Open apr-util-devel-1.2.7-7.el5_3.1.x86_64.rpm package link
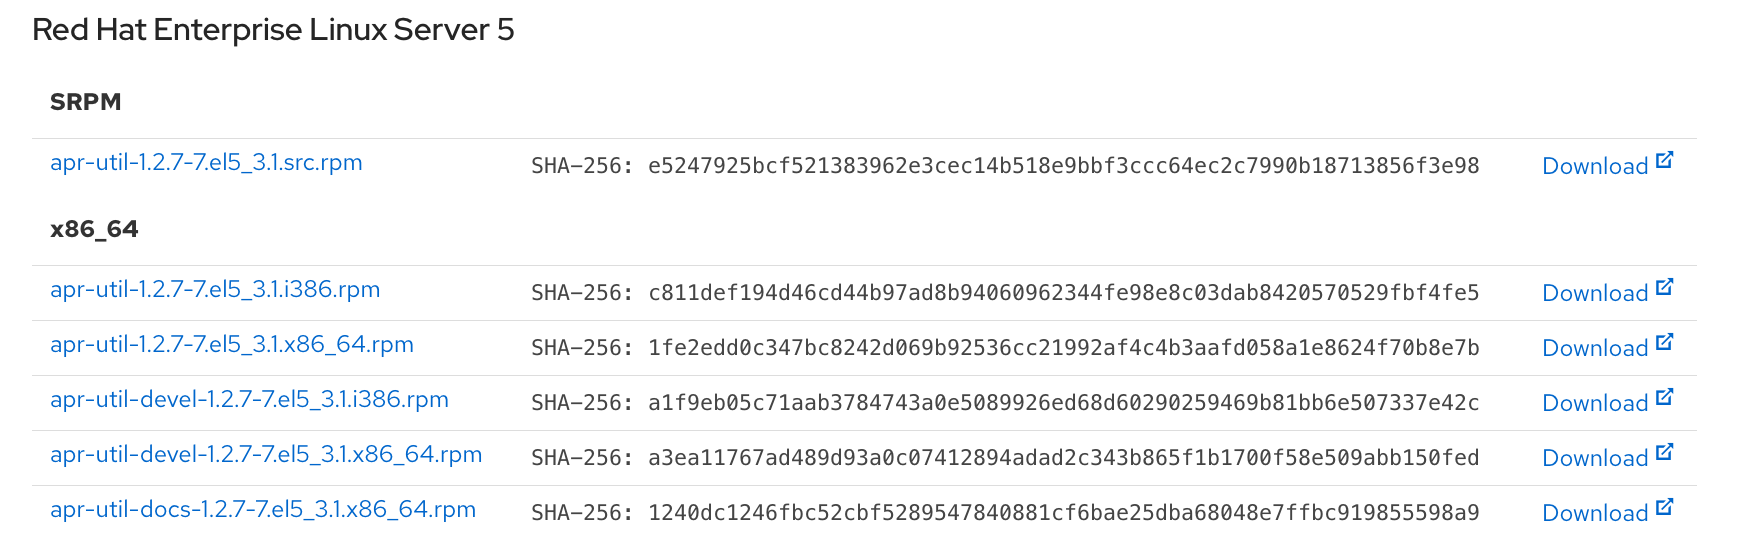 [x=266, y=455]
